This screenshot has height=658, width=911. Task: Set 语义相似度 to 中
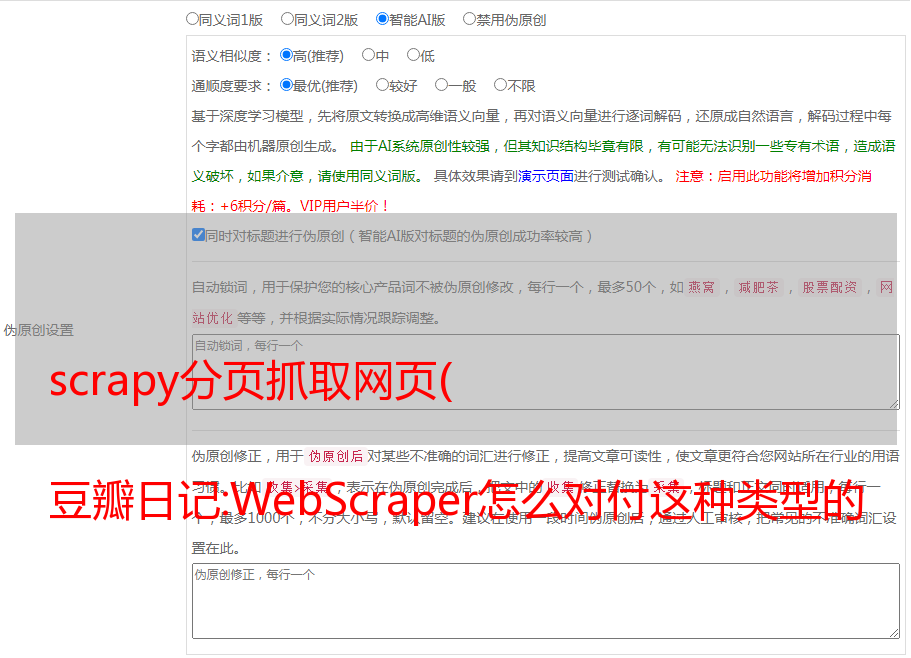pyautogui.click(x=368, y=55)
